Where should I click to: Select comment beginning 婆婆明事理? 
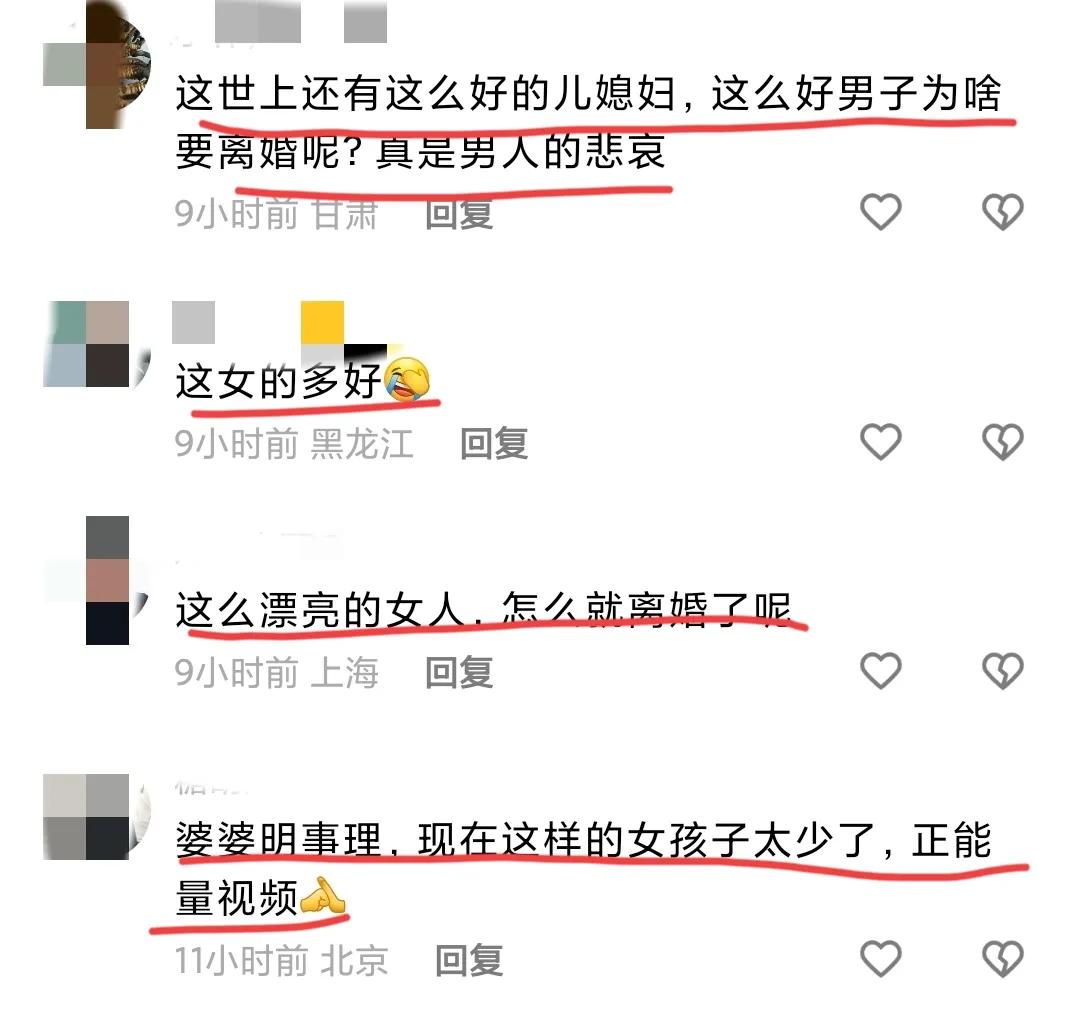pyautogui.click(x=583, y=868)
